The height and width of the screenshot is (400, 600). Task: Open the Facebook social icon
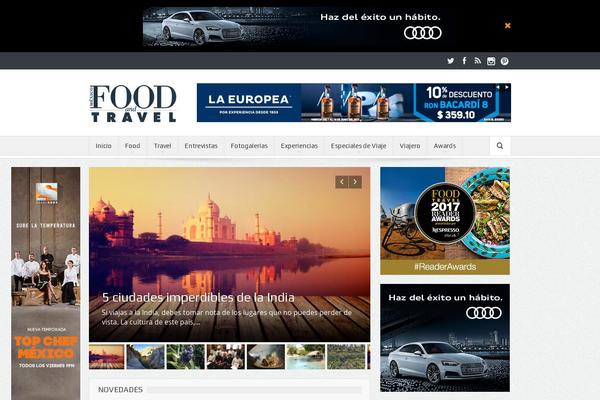point(464,60)
